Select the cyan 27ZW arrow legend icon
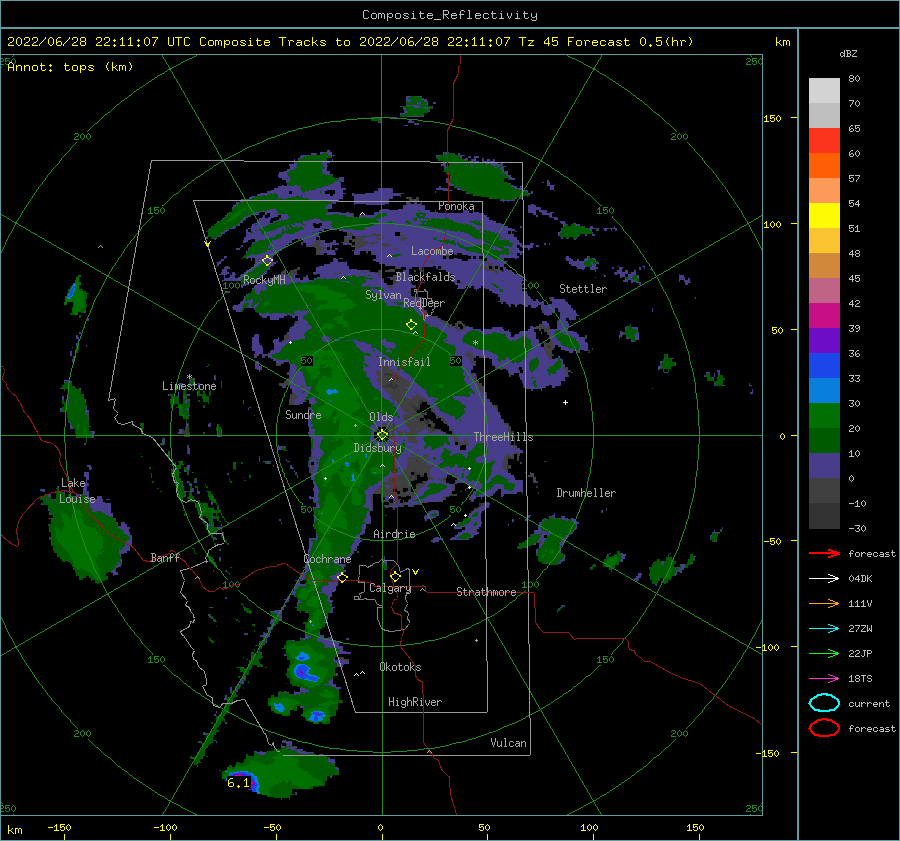This screenshot has width=900, height=841. 824,629
